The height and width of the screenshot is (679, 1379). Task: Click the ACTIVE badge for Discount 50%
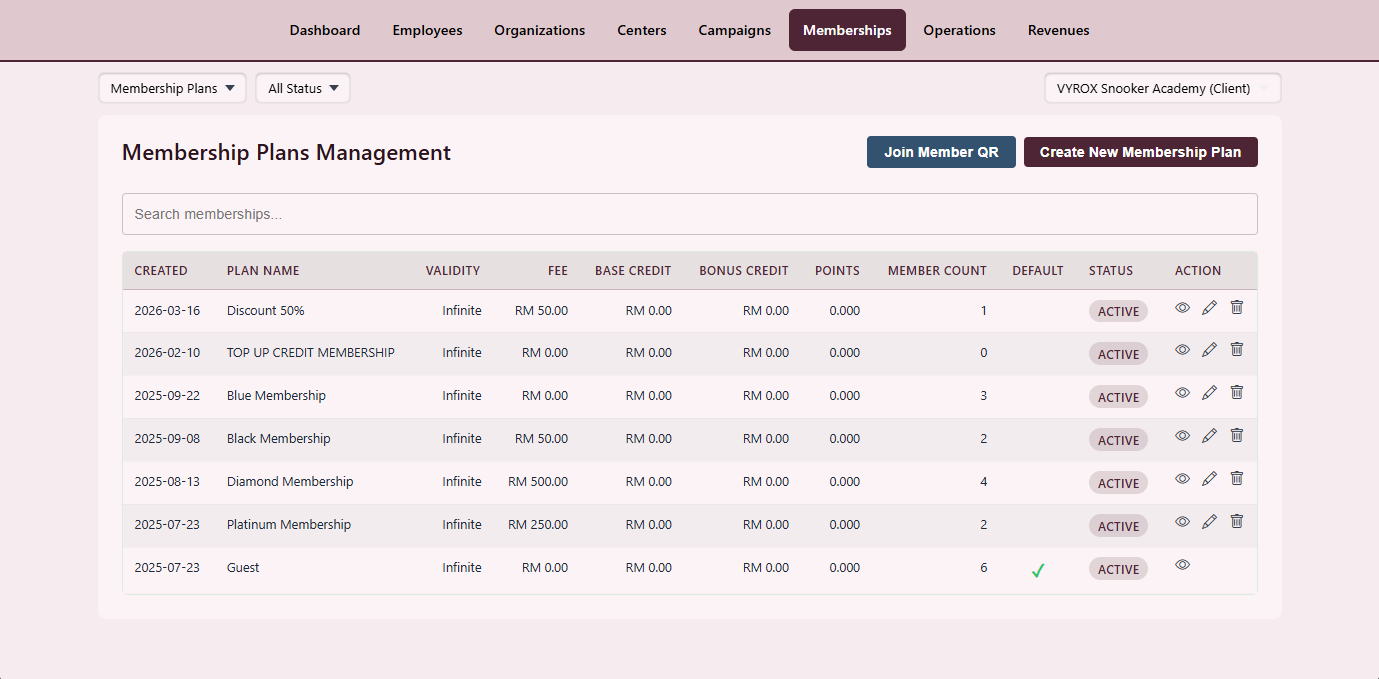coord(1118,311)
